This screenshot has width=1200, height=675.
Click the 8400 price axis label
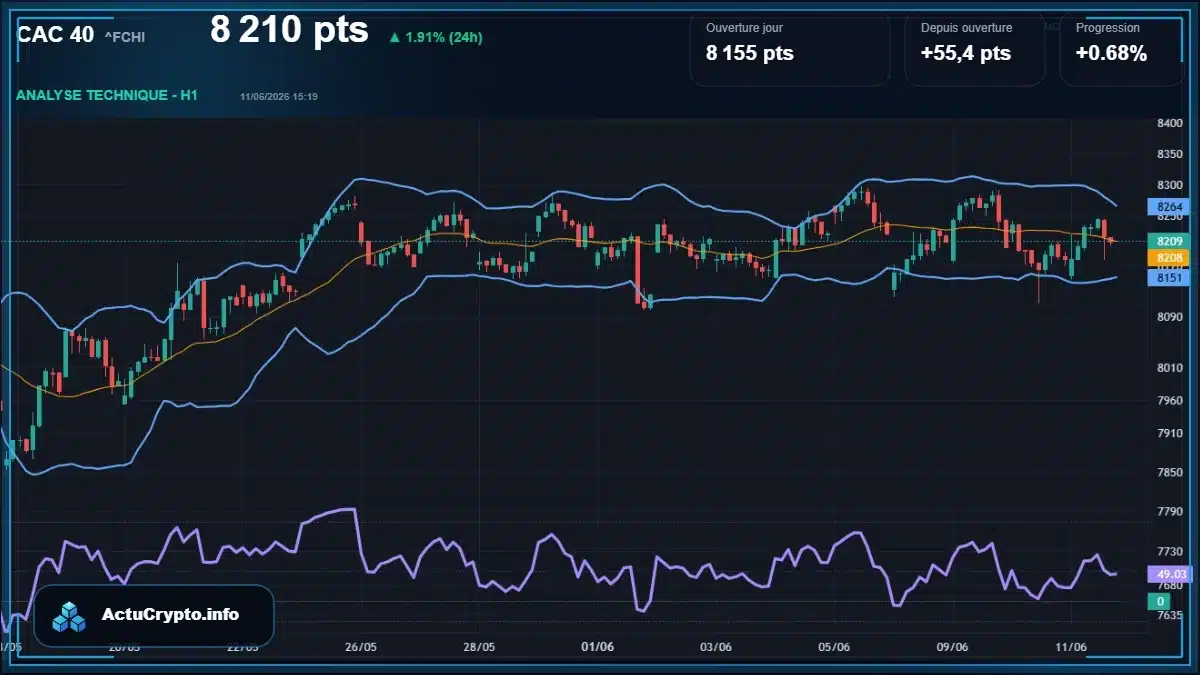[1169, 124]
